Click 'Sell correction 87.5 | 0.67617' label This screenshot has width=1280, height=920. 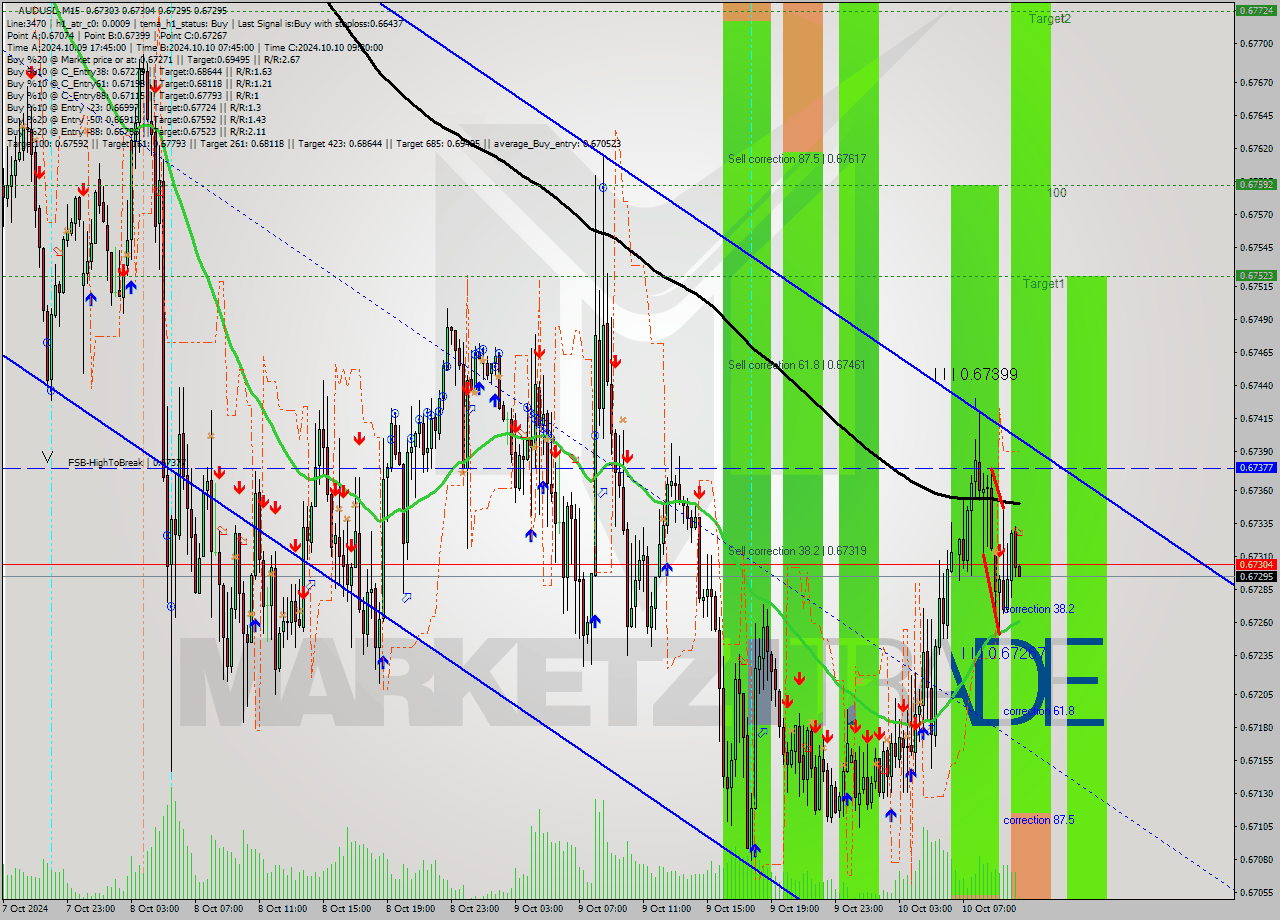click(x=797, y=159)
